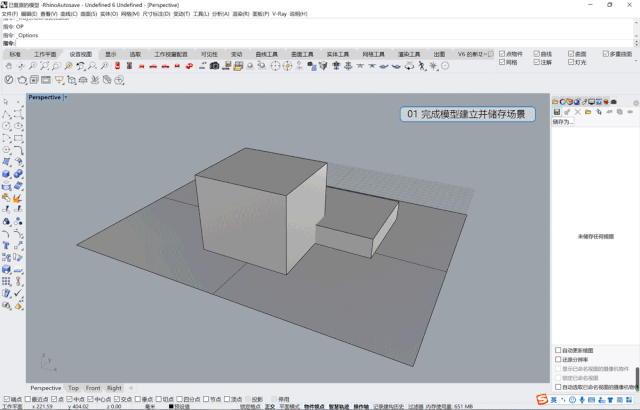Select the Rectangle tool in left toolbar
This screenshot has height=410, width=640.
[18, 138]
